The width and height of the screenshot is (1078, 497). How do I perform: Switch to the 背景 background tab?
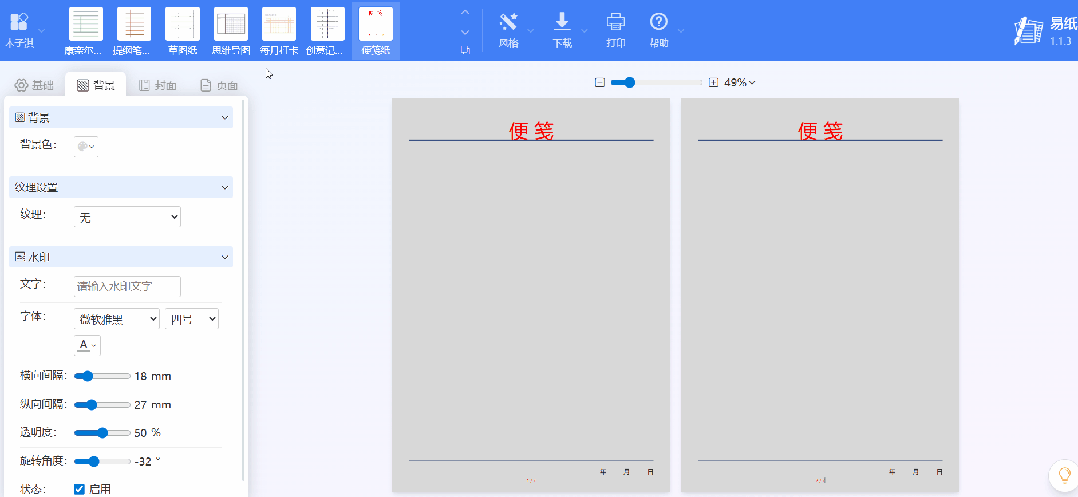click(x=96, y=85)
